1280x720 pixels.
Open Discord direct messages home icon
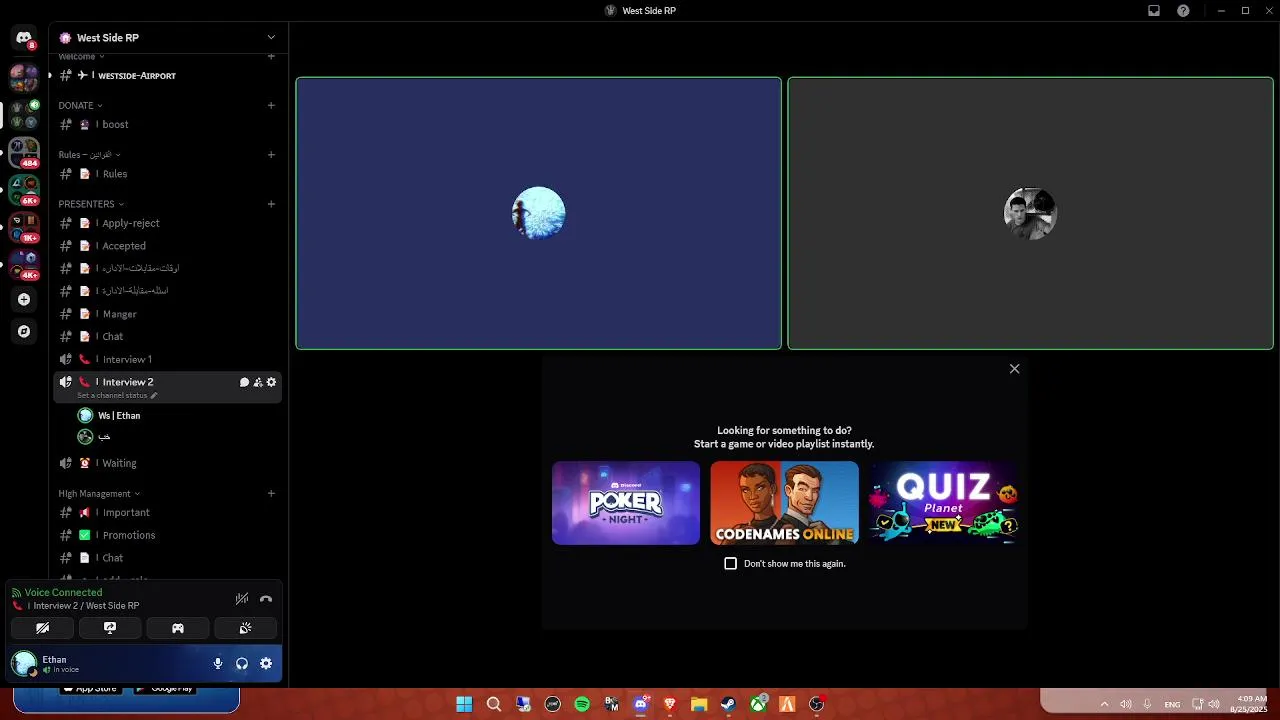click(24, 37)
